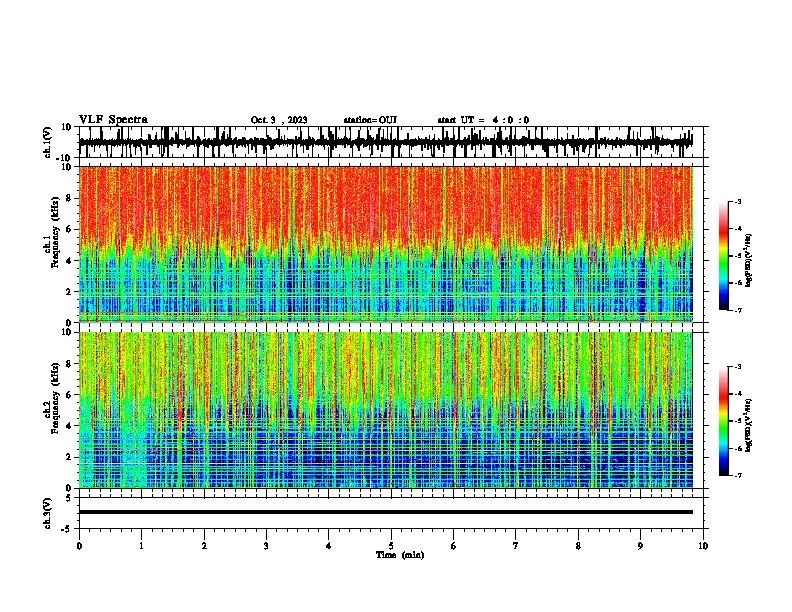
Task: Click the log(PSD) label beside ch.1 colorbar
Action: 749,259
